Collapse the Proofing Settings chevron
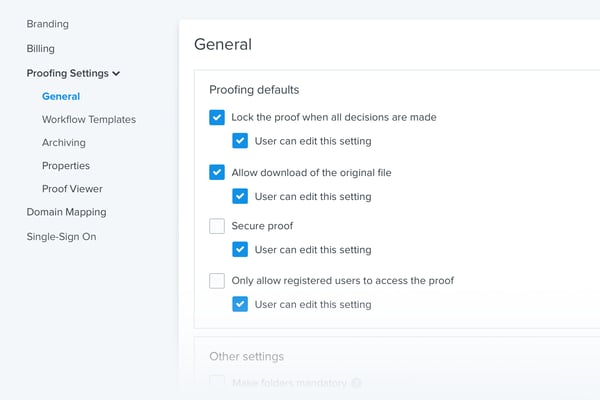The height and width of the screenshot is (400, 600). 116,73
